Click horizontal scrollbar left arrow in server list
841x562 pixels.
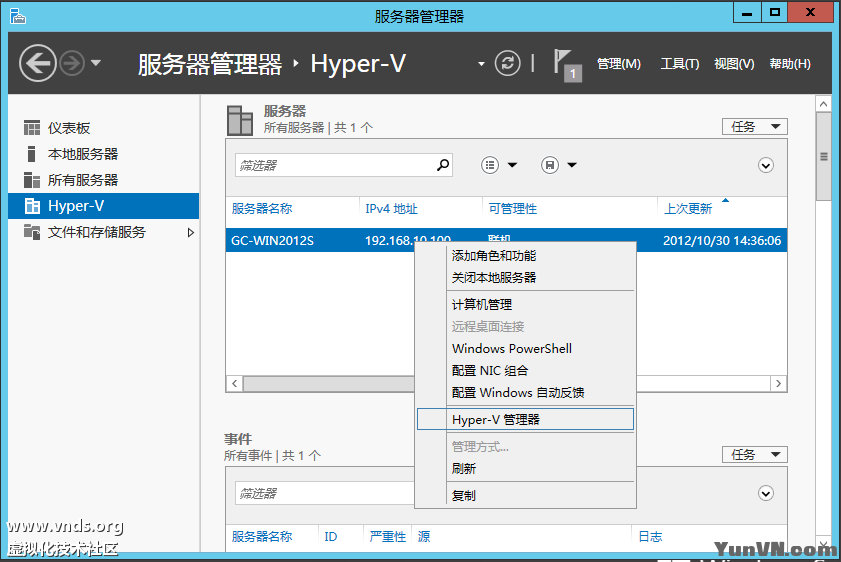point(234,383)
